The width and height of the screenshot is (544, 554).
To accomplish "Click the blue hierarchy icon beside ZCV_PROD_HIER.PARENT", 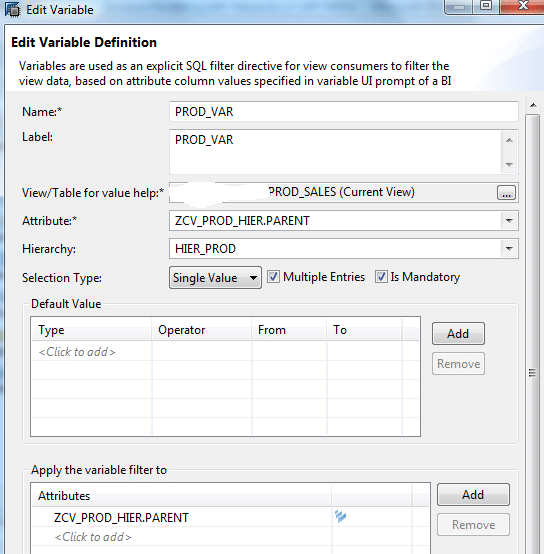I will point(341,516).
